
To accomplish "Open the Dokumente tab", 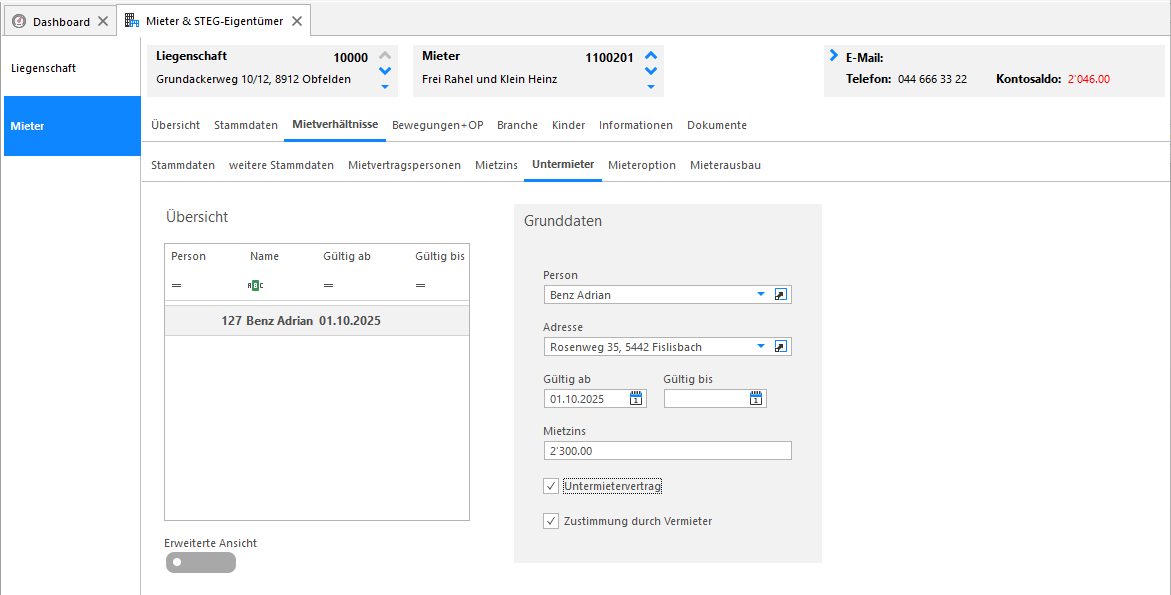I will pos(717,125).
